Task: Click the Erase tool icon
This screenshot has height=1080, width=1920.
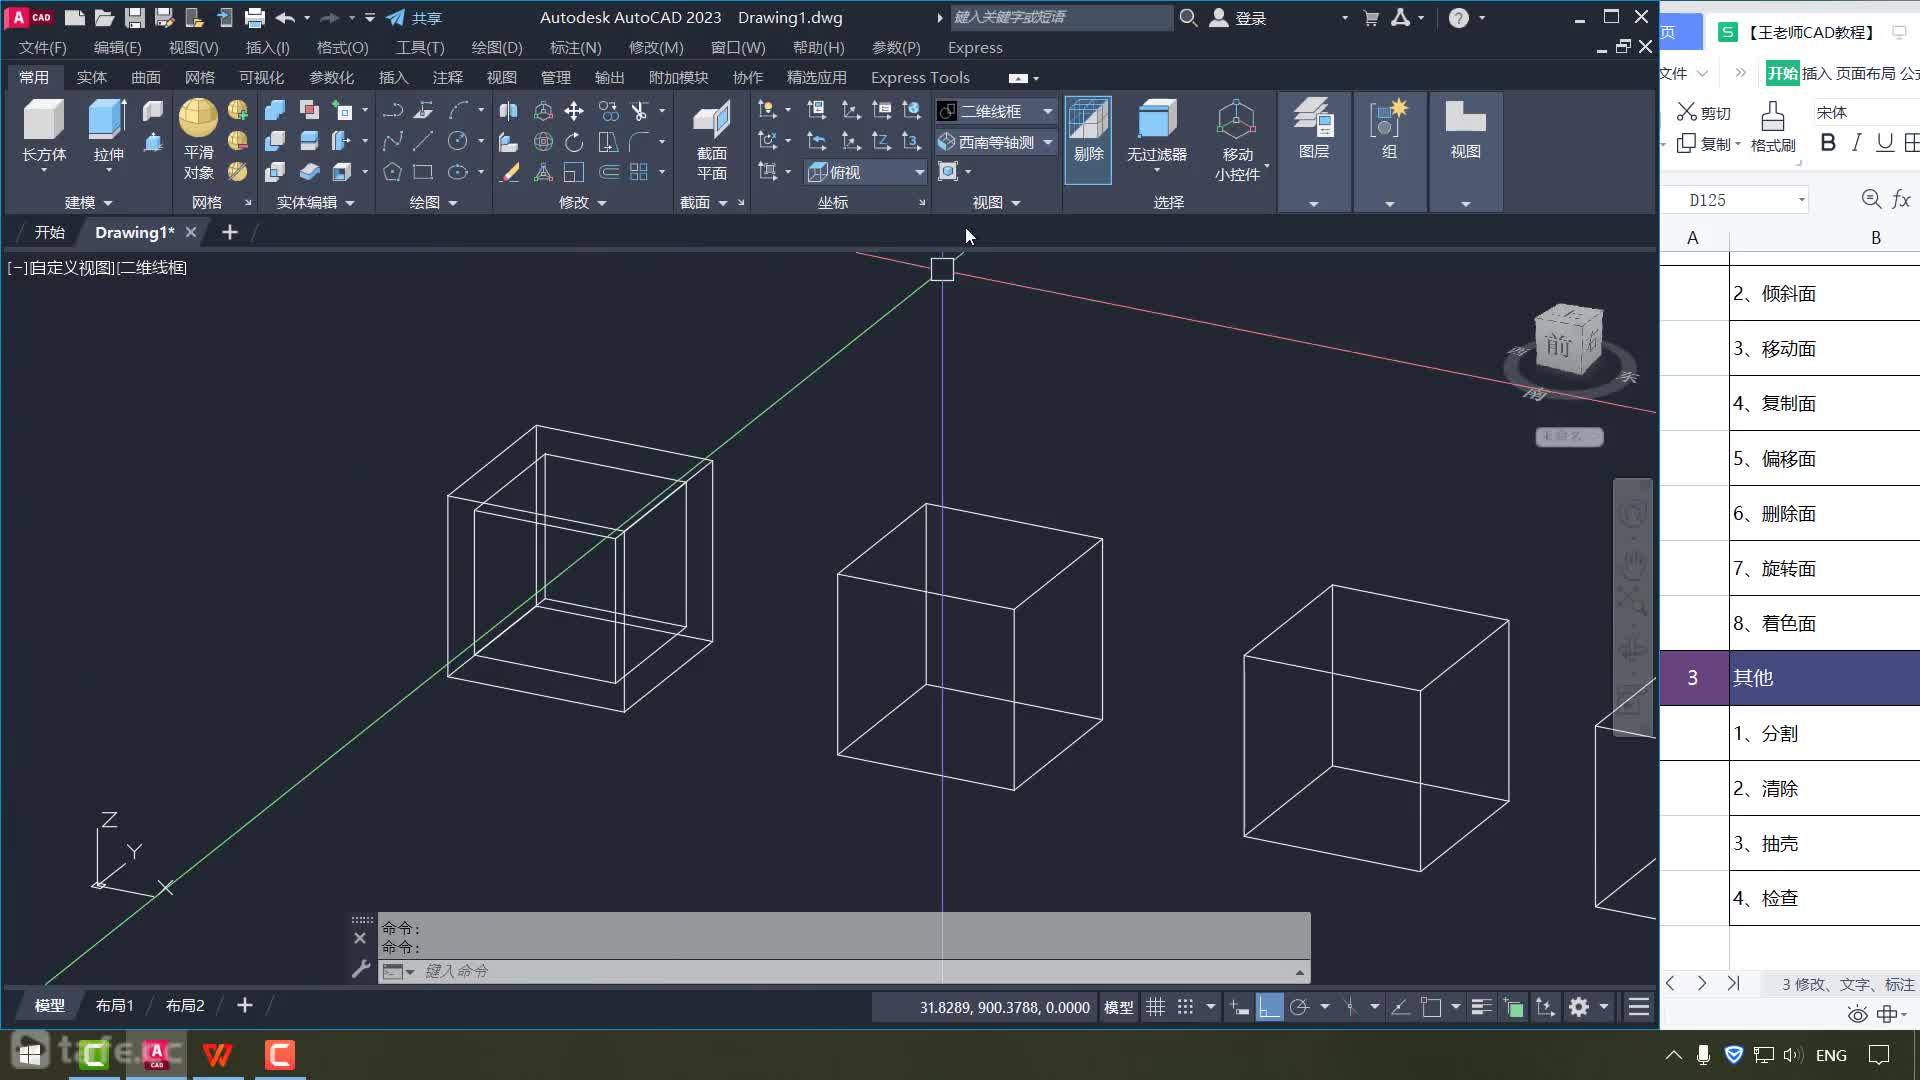Action: click(x=510, y=172)
